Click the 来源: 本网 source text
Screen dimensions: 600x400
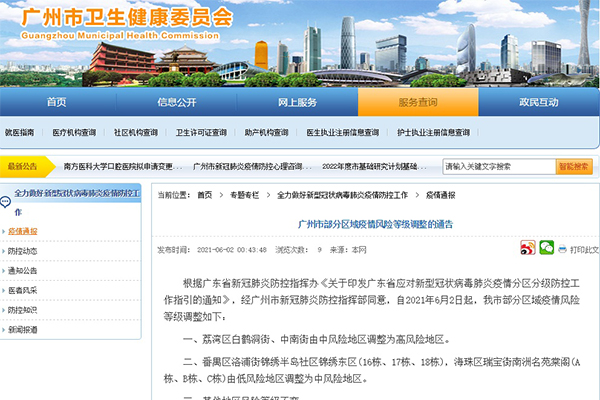click(348, 250)
